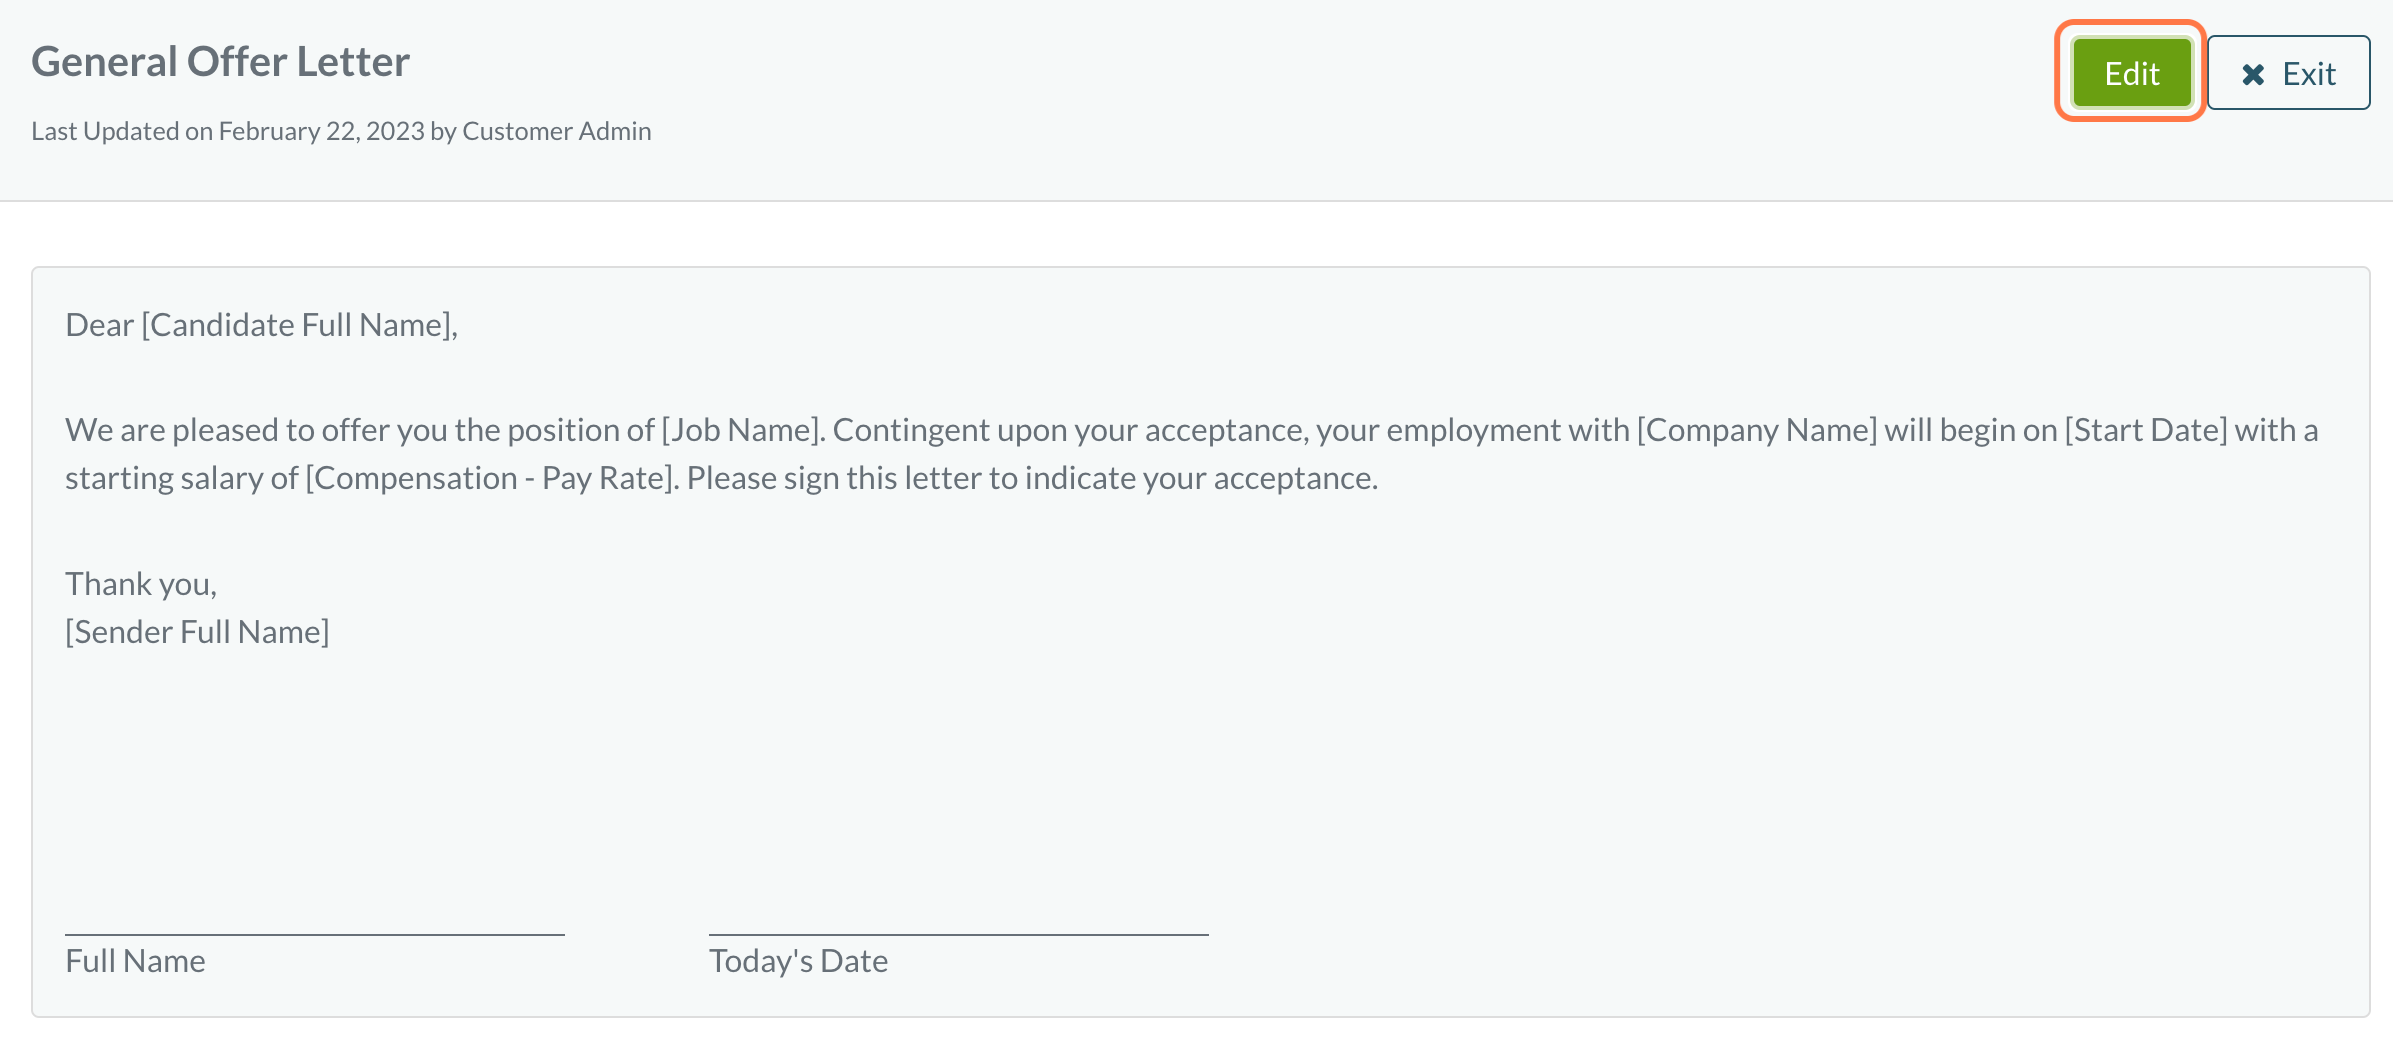Select the [Sender Full Name] placeholder
The width and height of the screenshot is (2393, 1043).
click(x=197, y=632)
